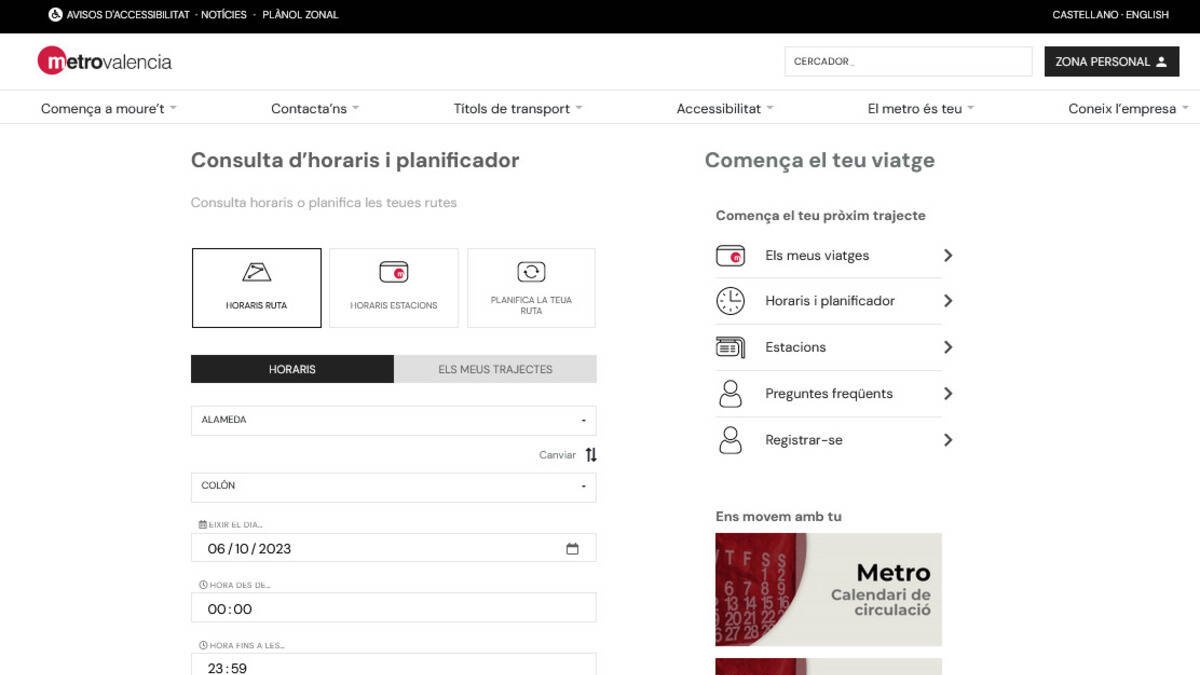
Task: Click the Canviar label to swap stations
Action: 557,455
